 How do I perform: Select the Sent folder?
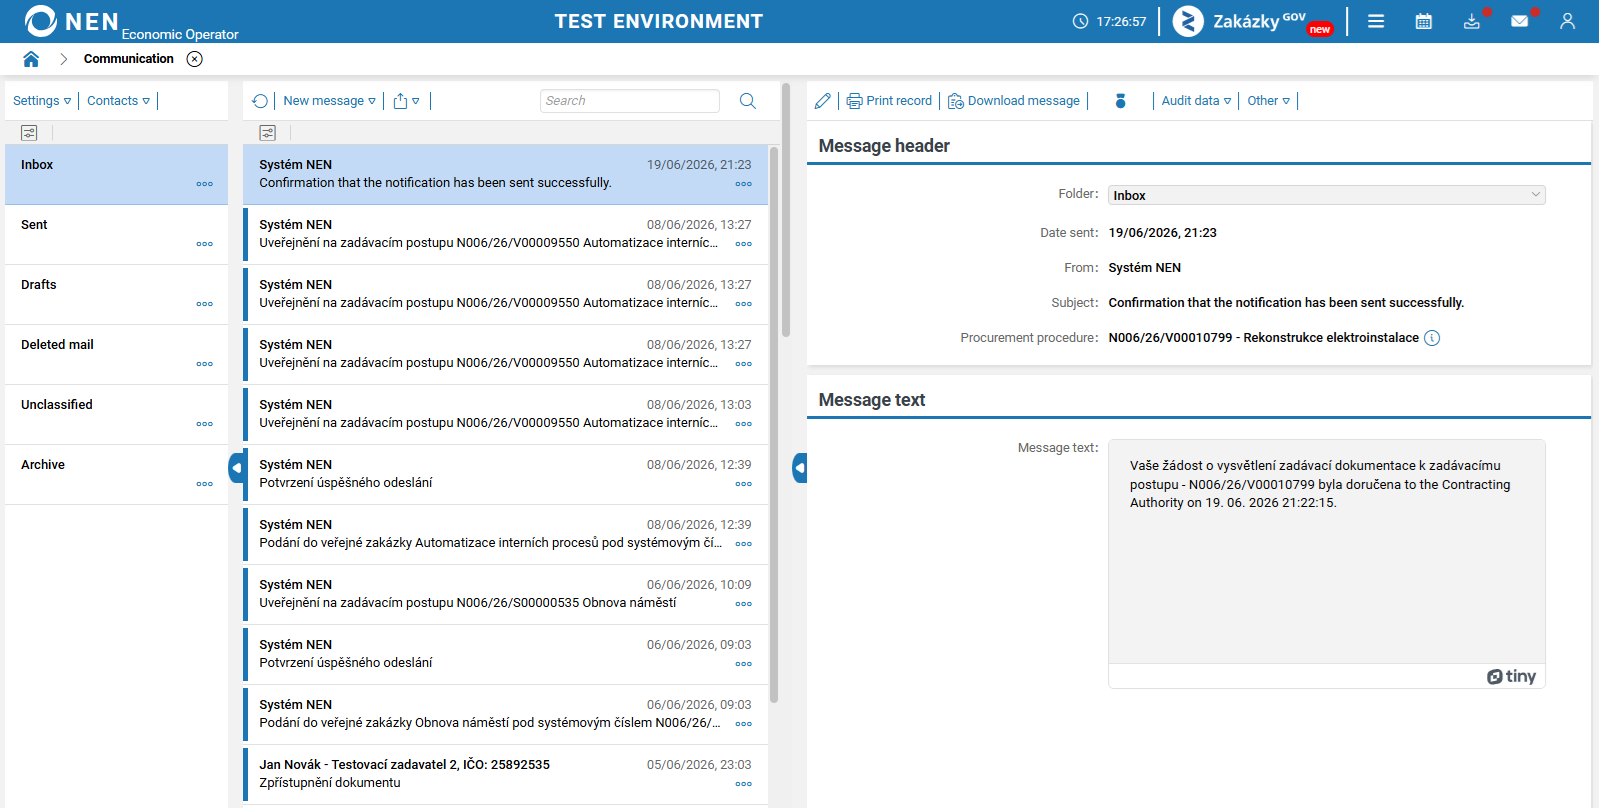116,235
